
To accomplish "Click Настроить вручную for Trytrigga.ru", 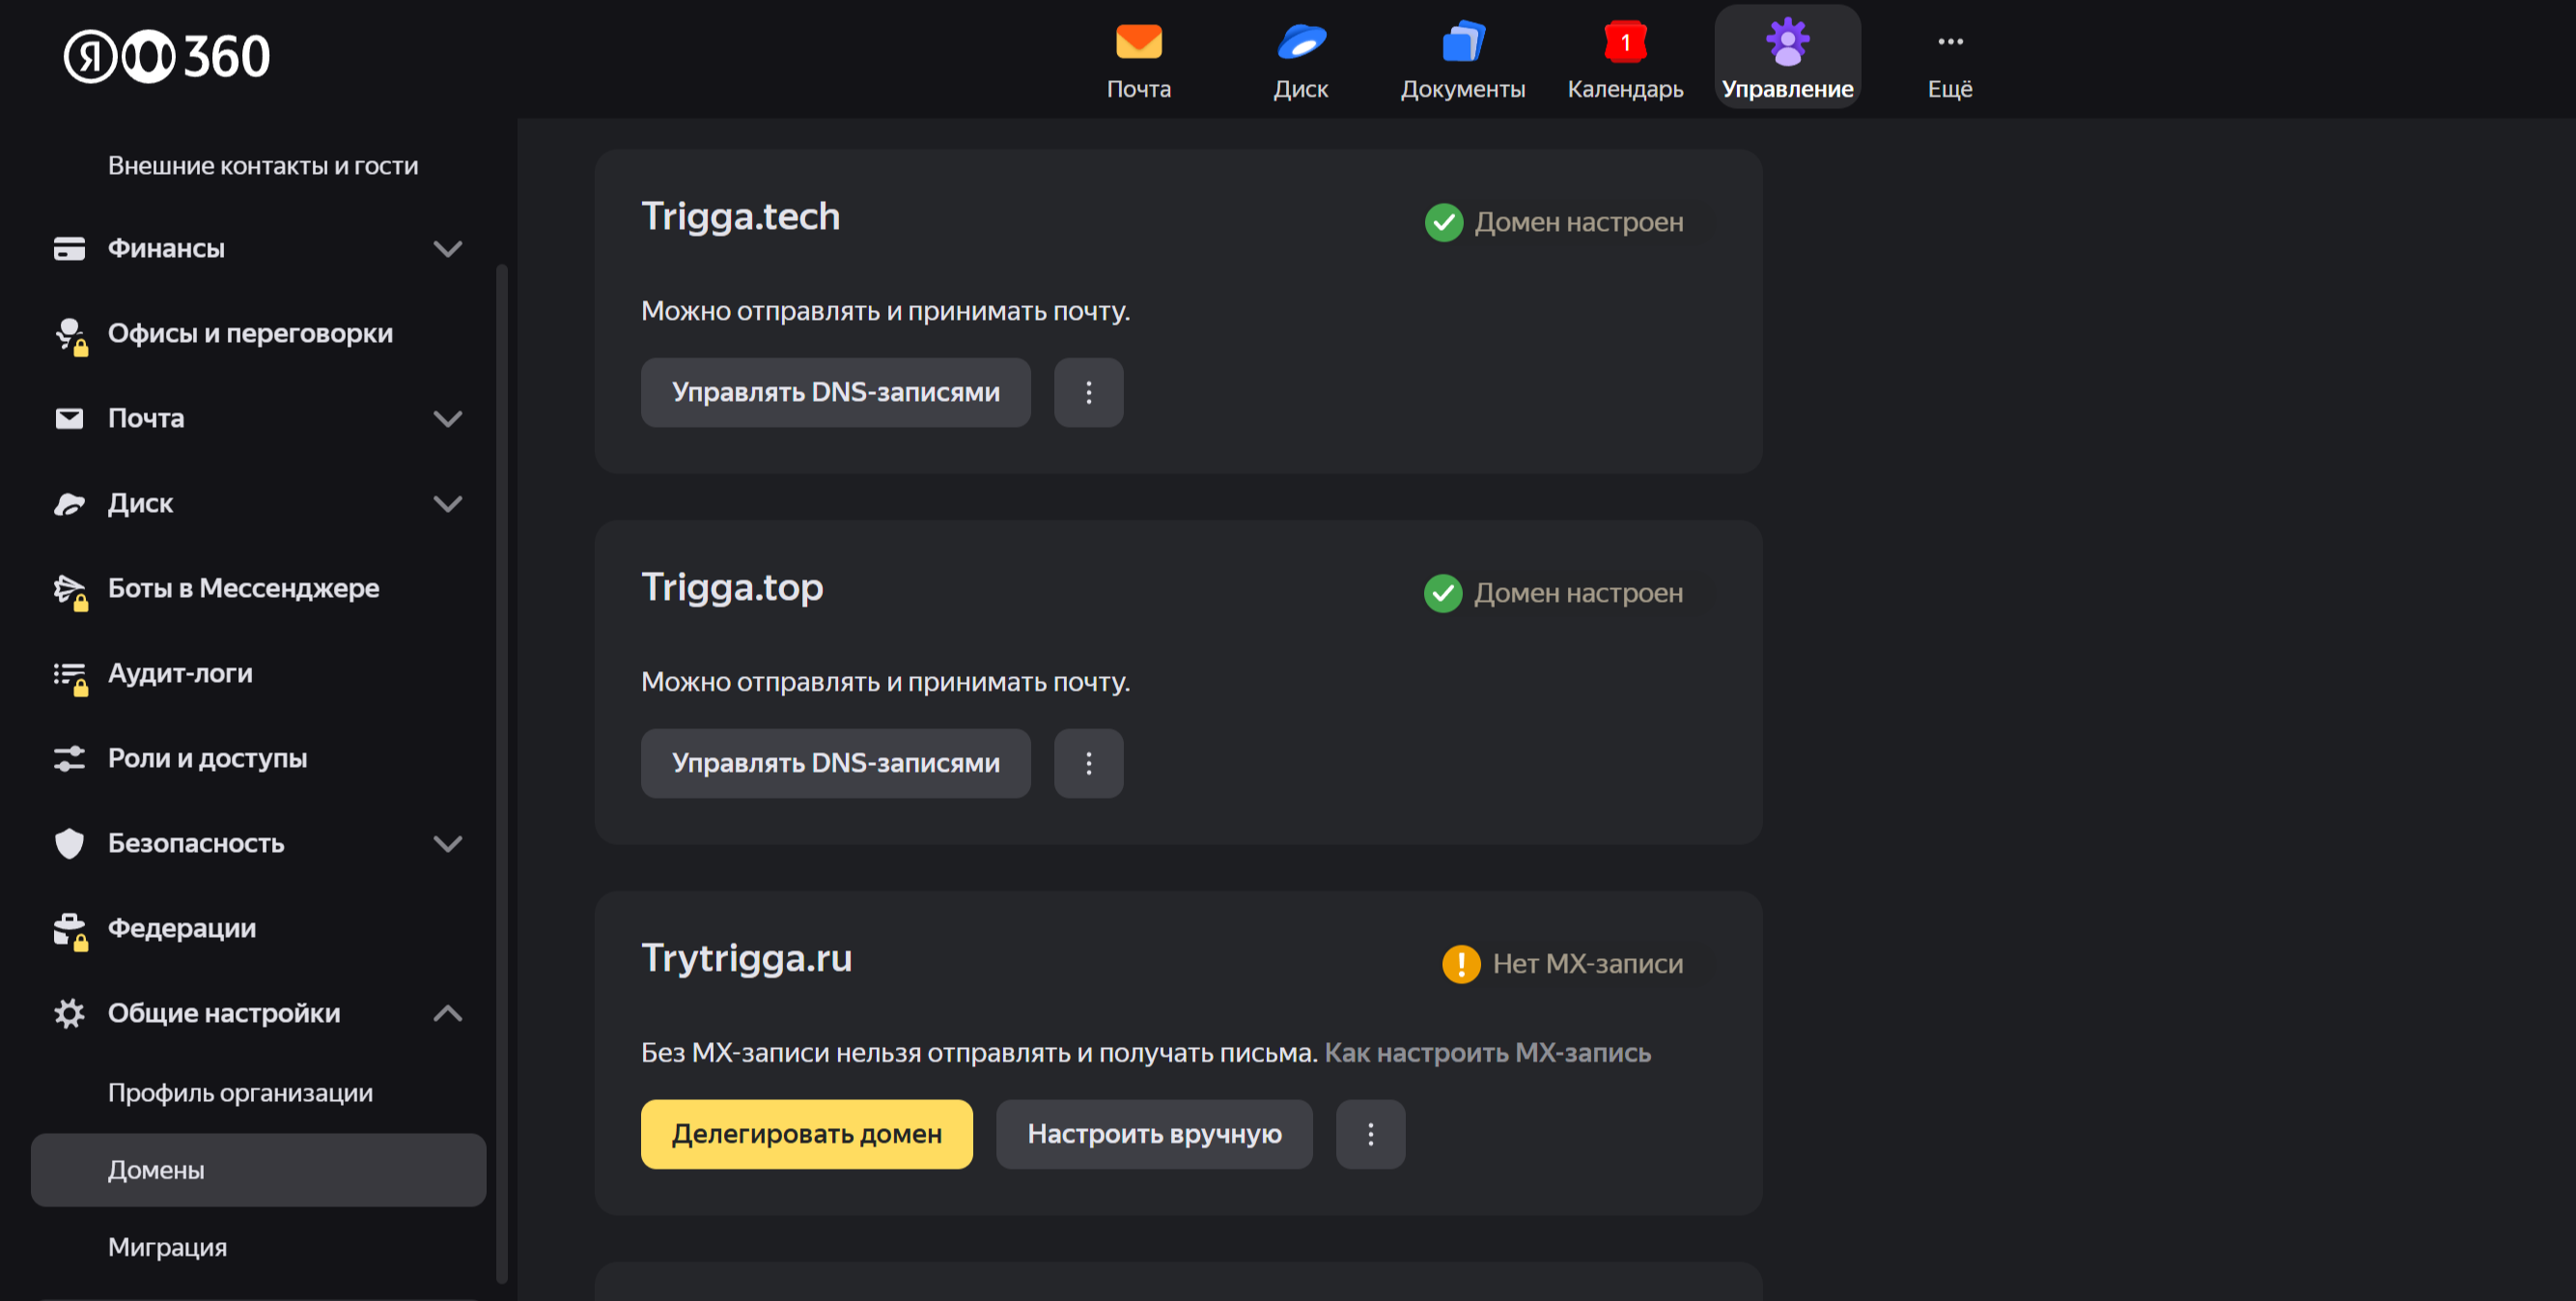I will point(1154,1134).
